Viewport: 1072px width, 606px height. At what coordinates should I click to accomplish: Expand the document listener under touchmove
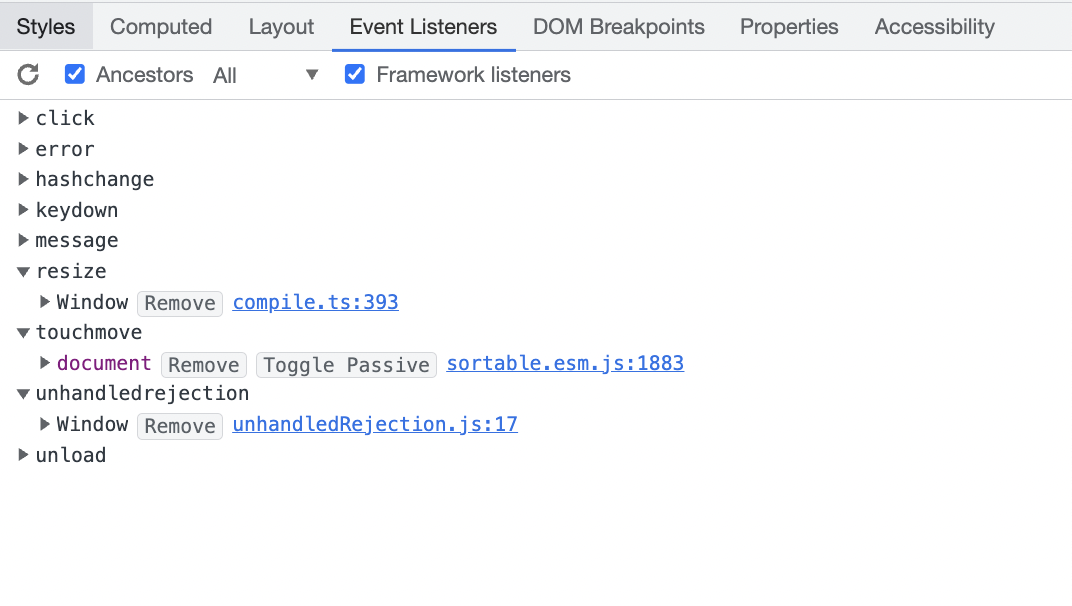(45, 363)
